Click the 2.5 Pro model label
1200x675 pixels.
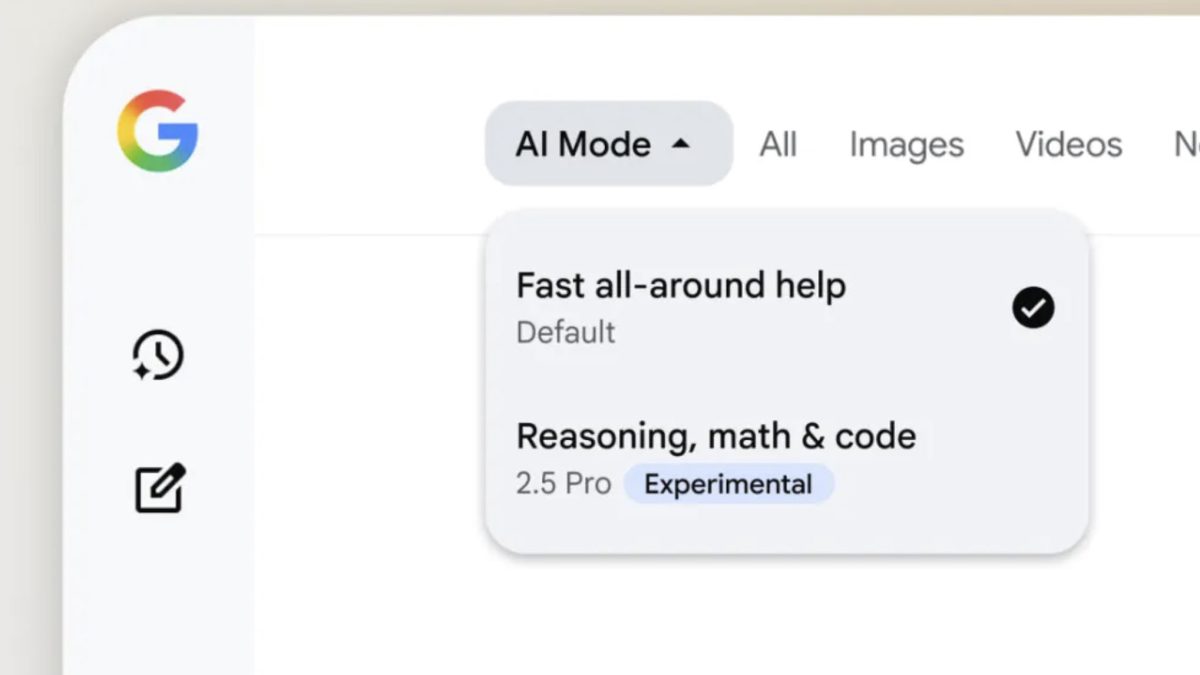click(563, 485)
